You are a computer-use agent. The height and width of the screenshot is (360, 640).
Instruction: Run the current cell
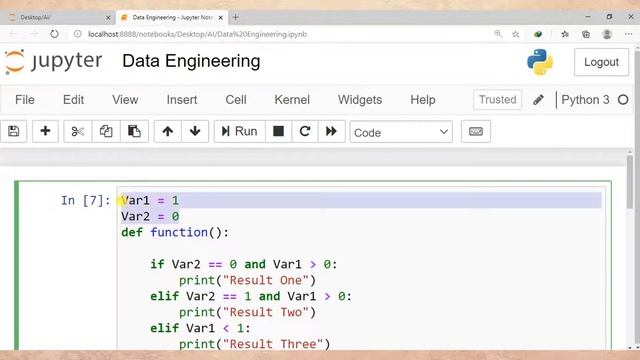240,131
